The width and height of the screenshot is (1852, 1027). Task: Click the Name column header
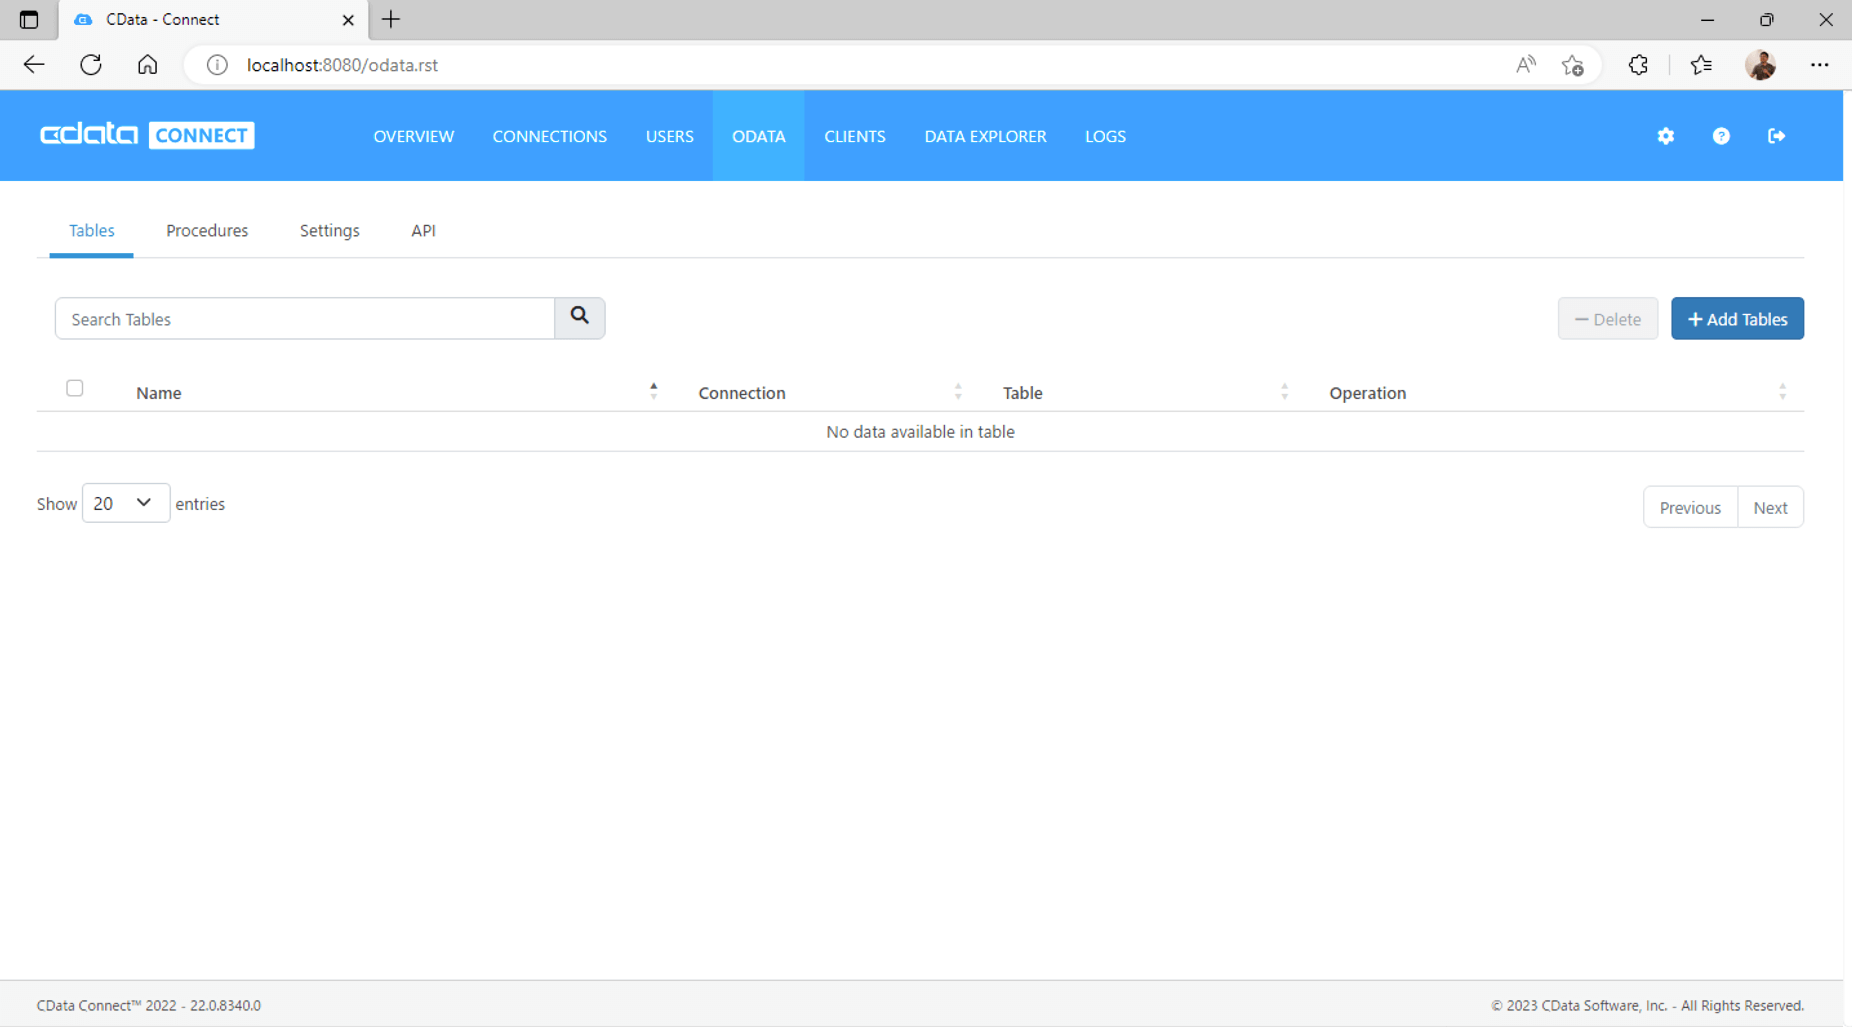[159, 393]
